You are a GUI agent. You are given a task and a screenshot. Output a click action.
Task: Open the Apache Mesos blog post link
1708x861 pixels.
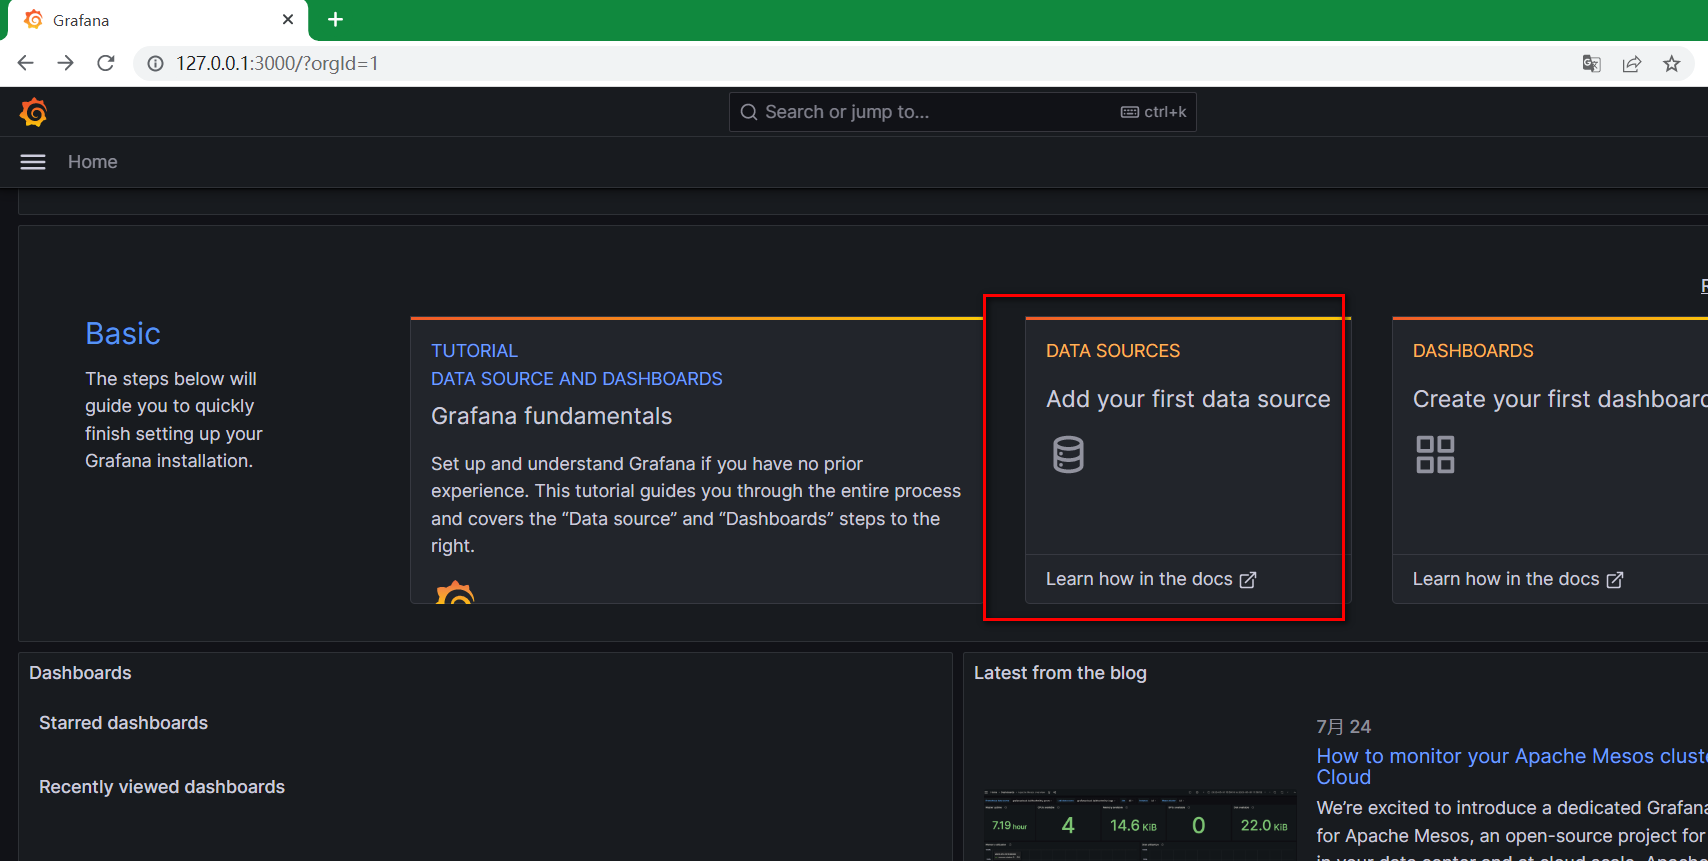1512,766
